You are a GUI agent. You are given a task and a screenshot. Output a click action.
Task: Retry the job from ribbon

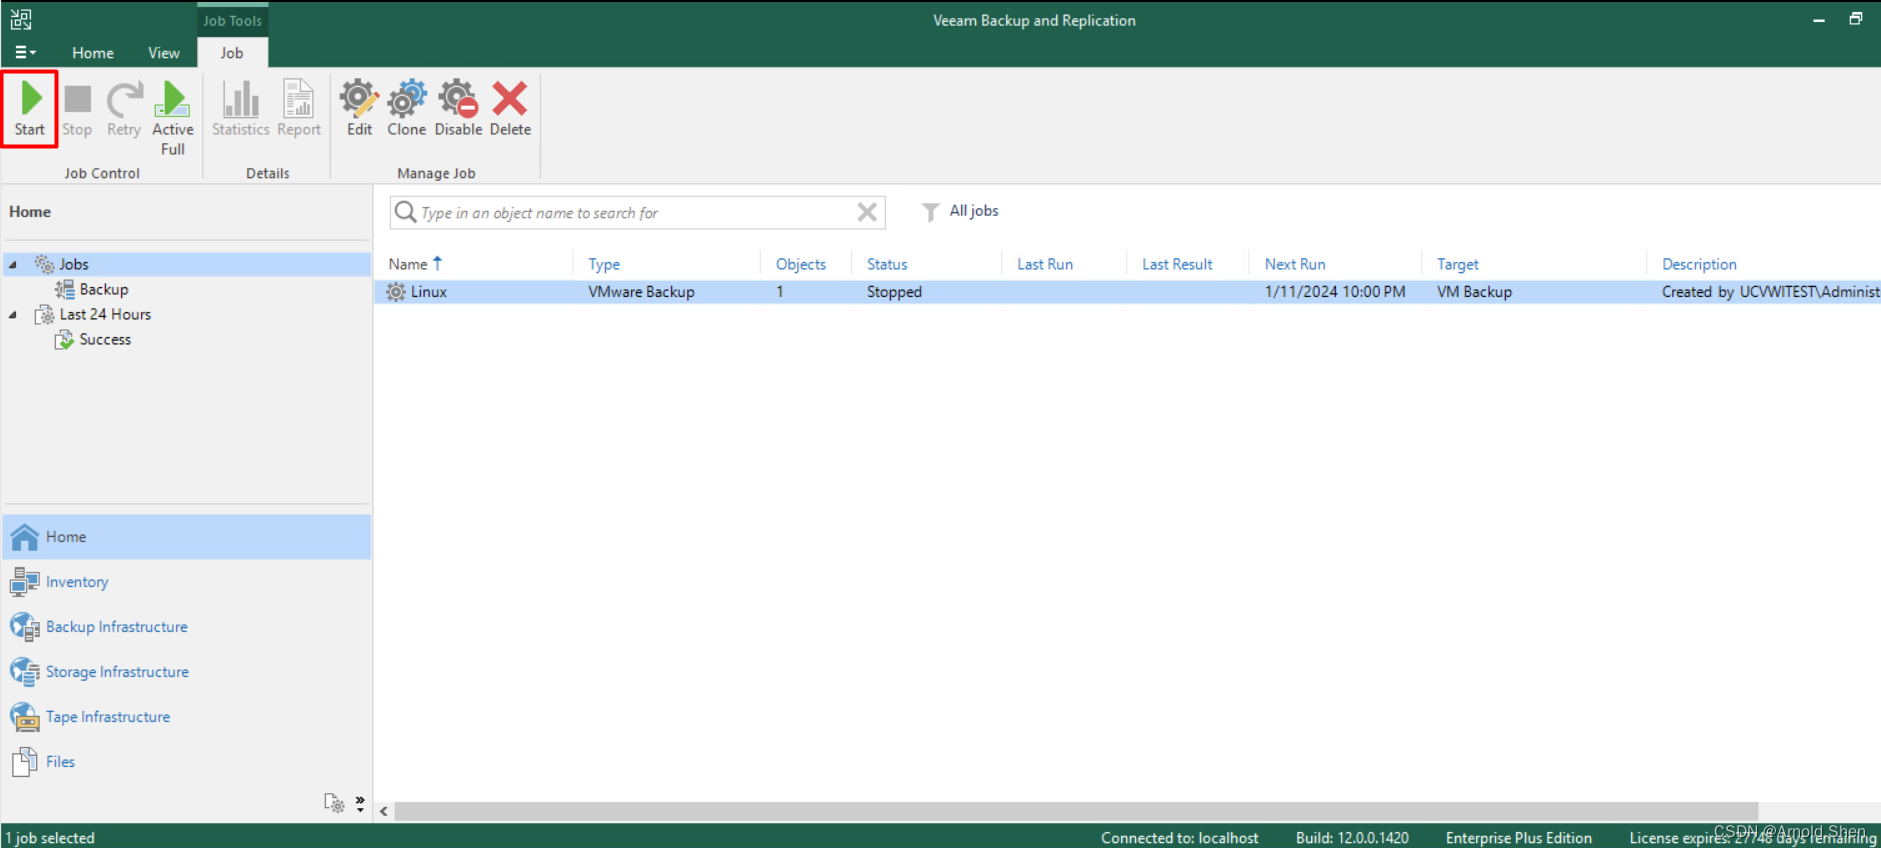[124, 109]
